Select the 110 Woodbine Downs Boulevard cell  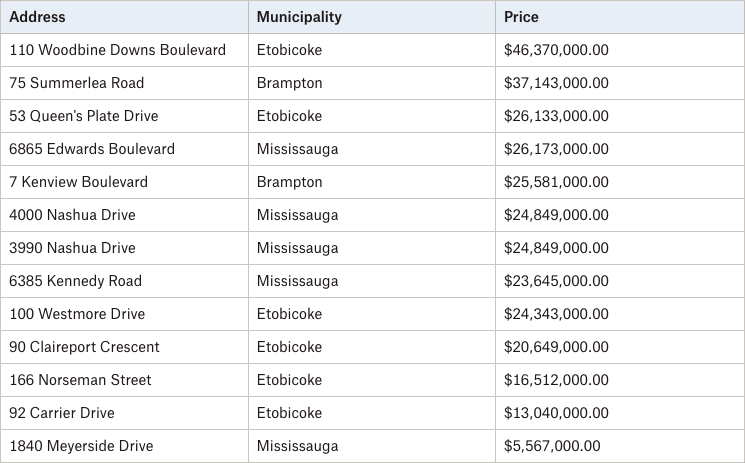point(124,50)
